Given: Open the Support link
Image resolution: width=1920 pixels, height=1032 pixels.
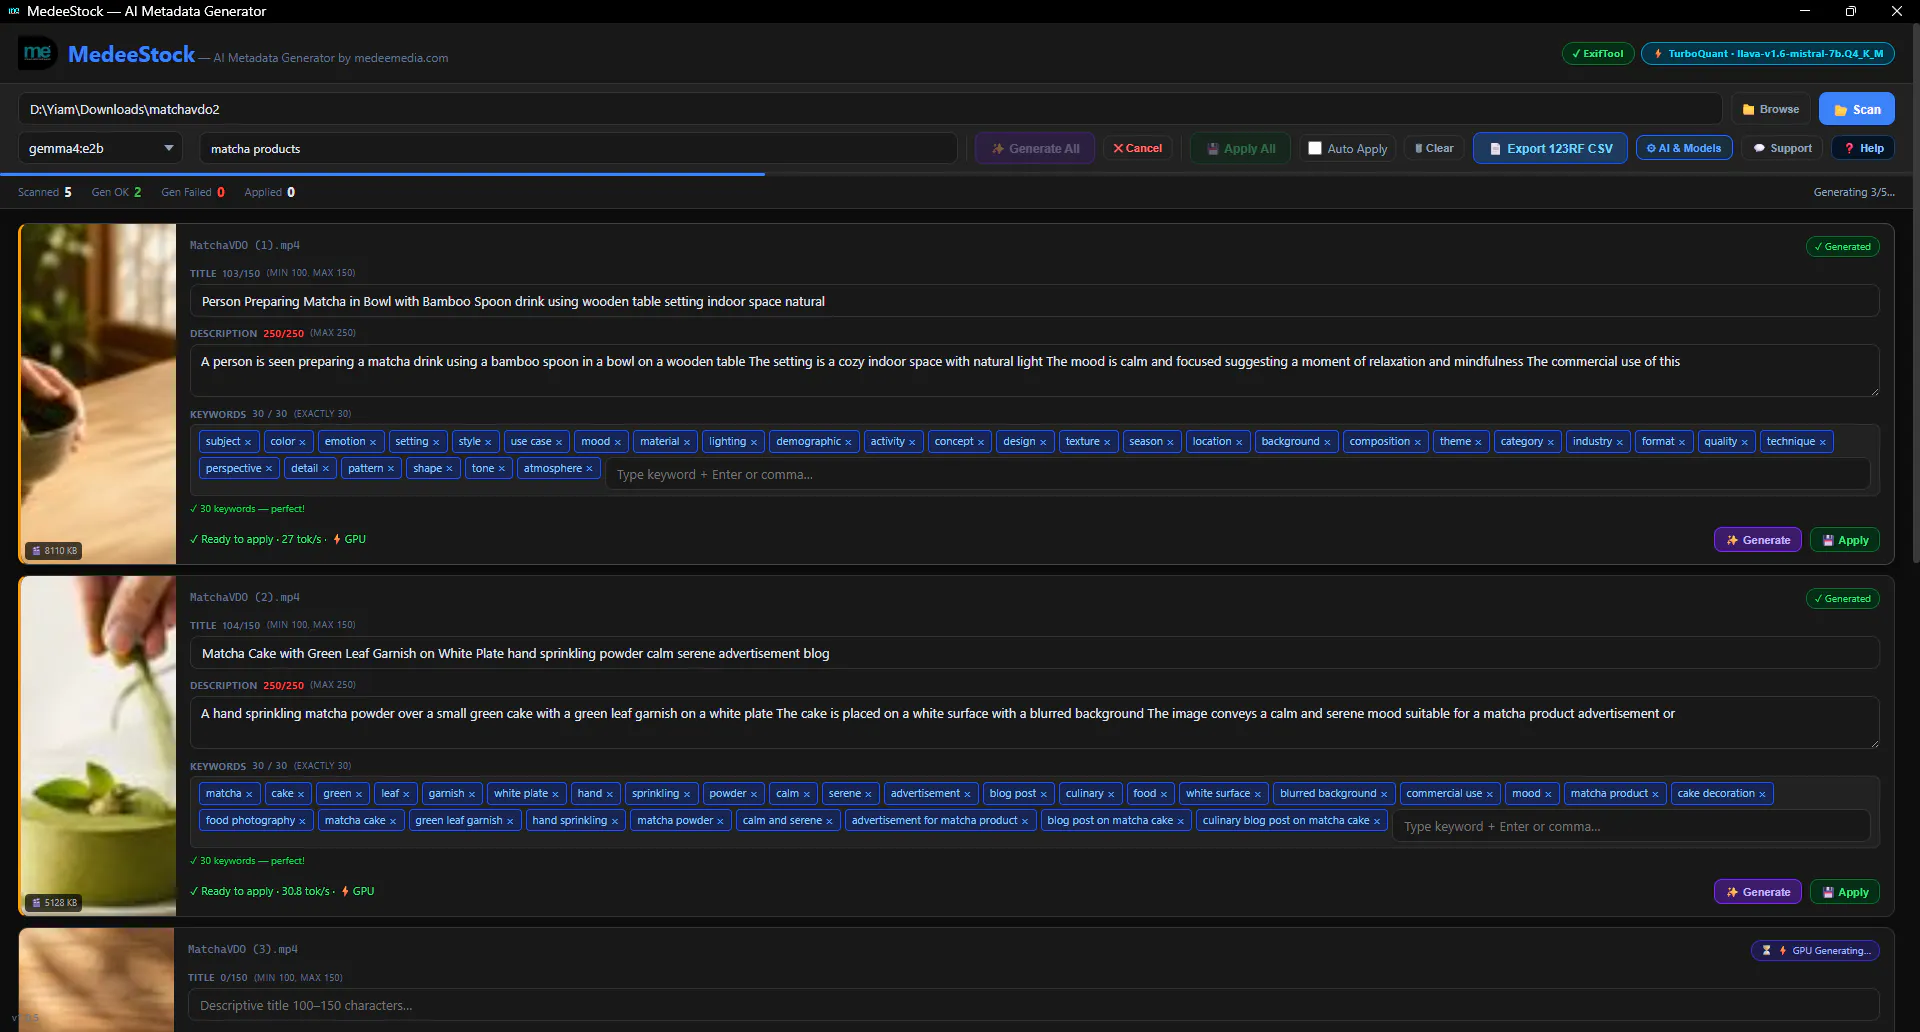Looking at the screenshot, I should pyautogui.click(x=1782, y=148).
